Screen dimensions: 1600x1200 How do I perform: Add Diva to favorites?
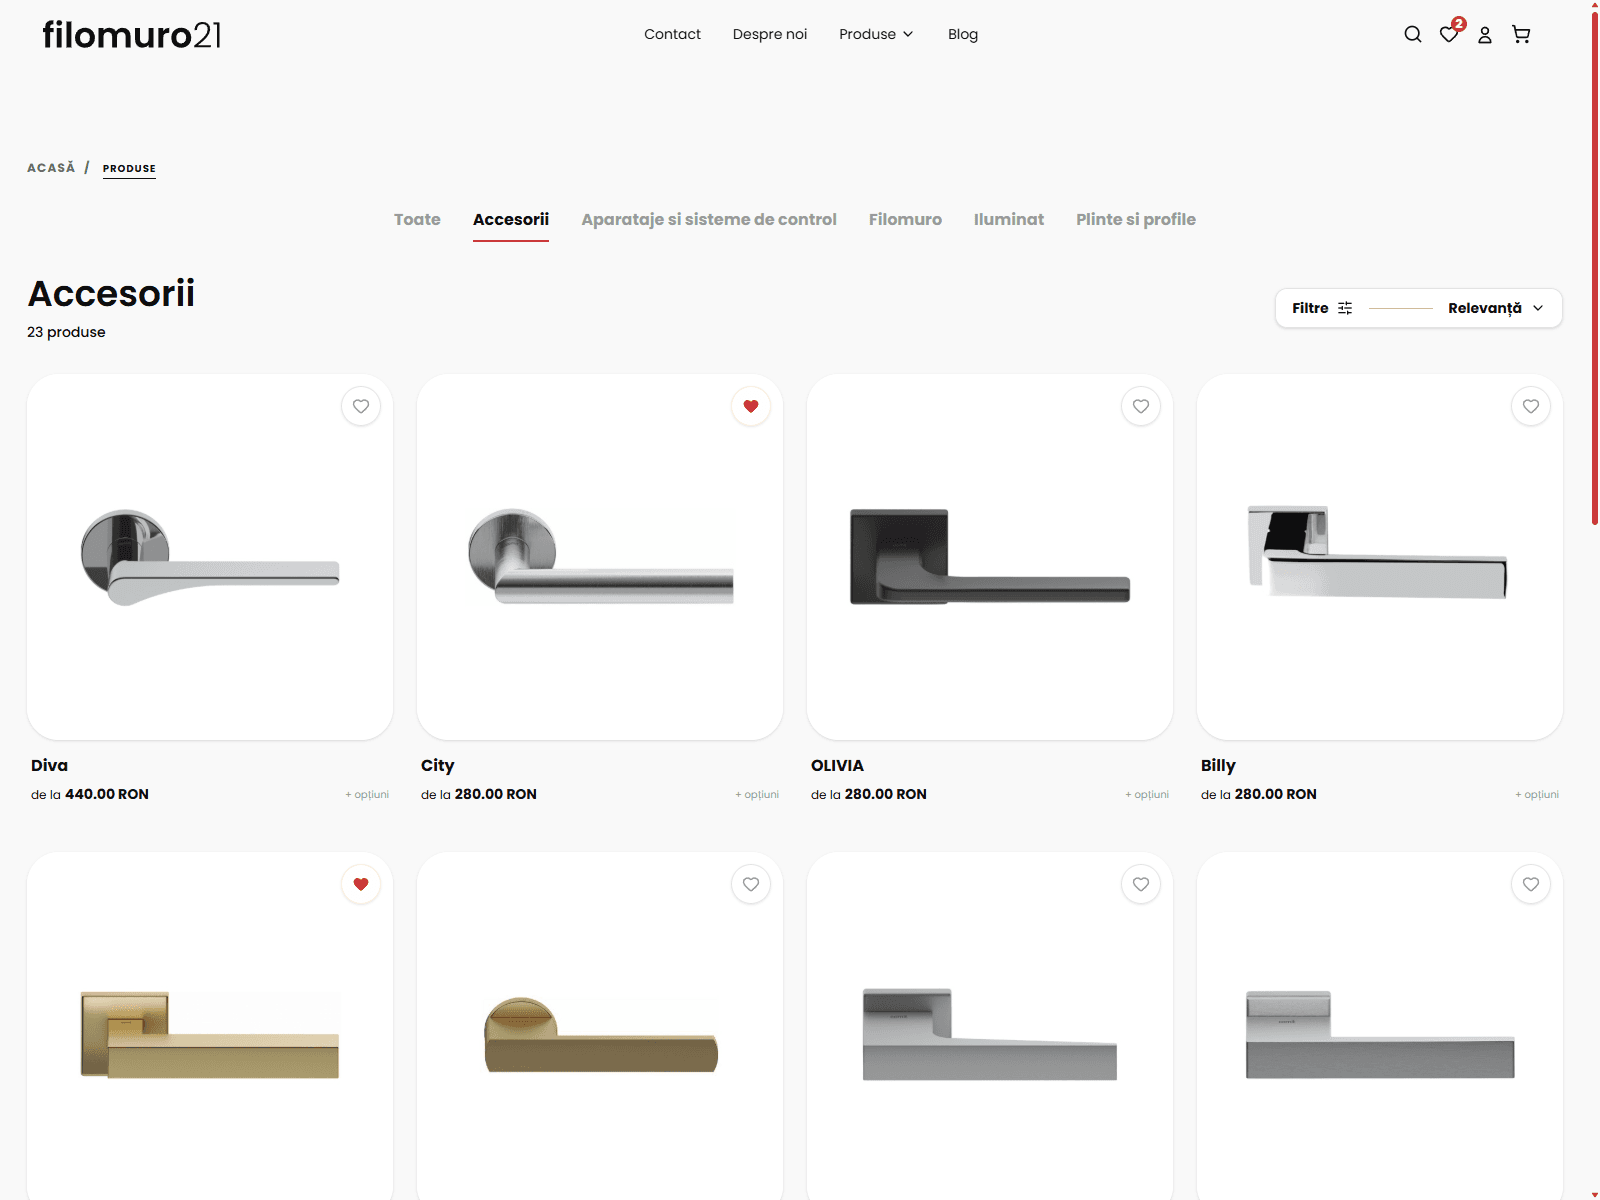point(361,406)
